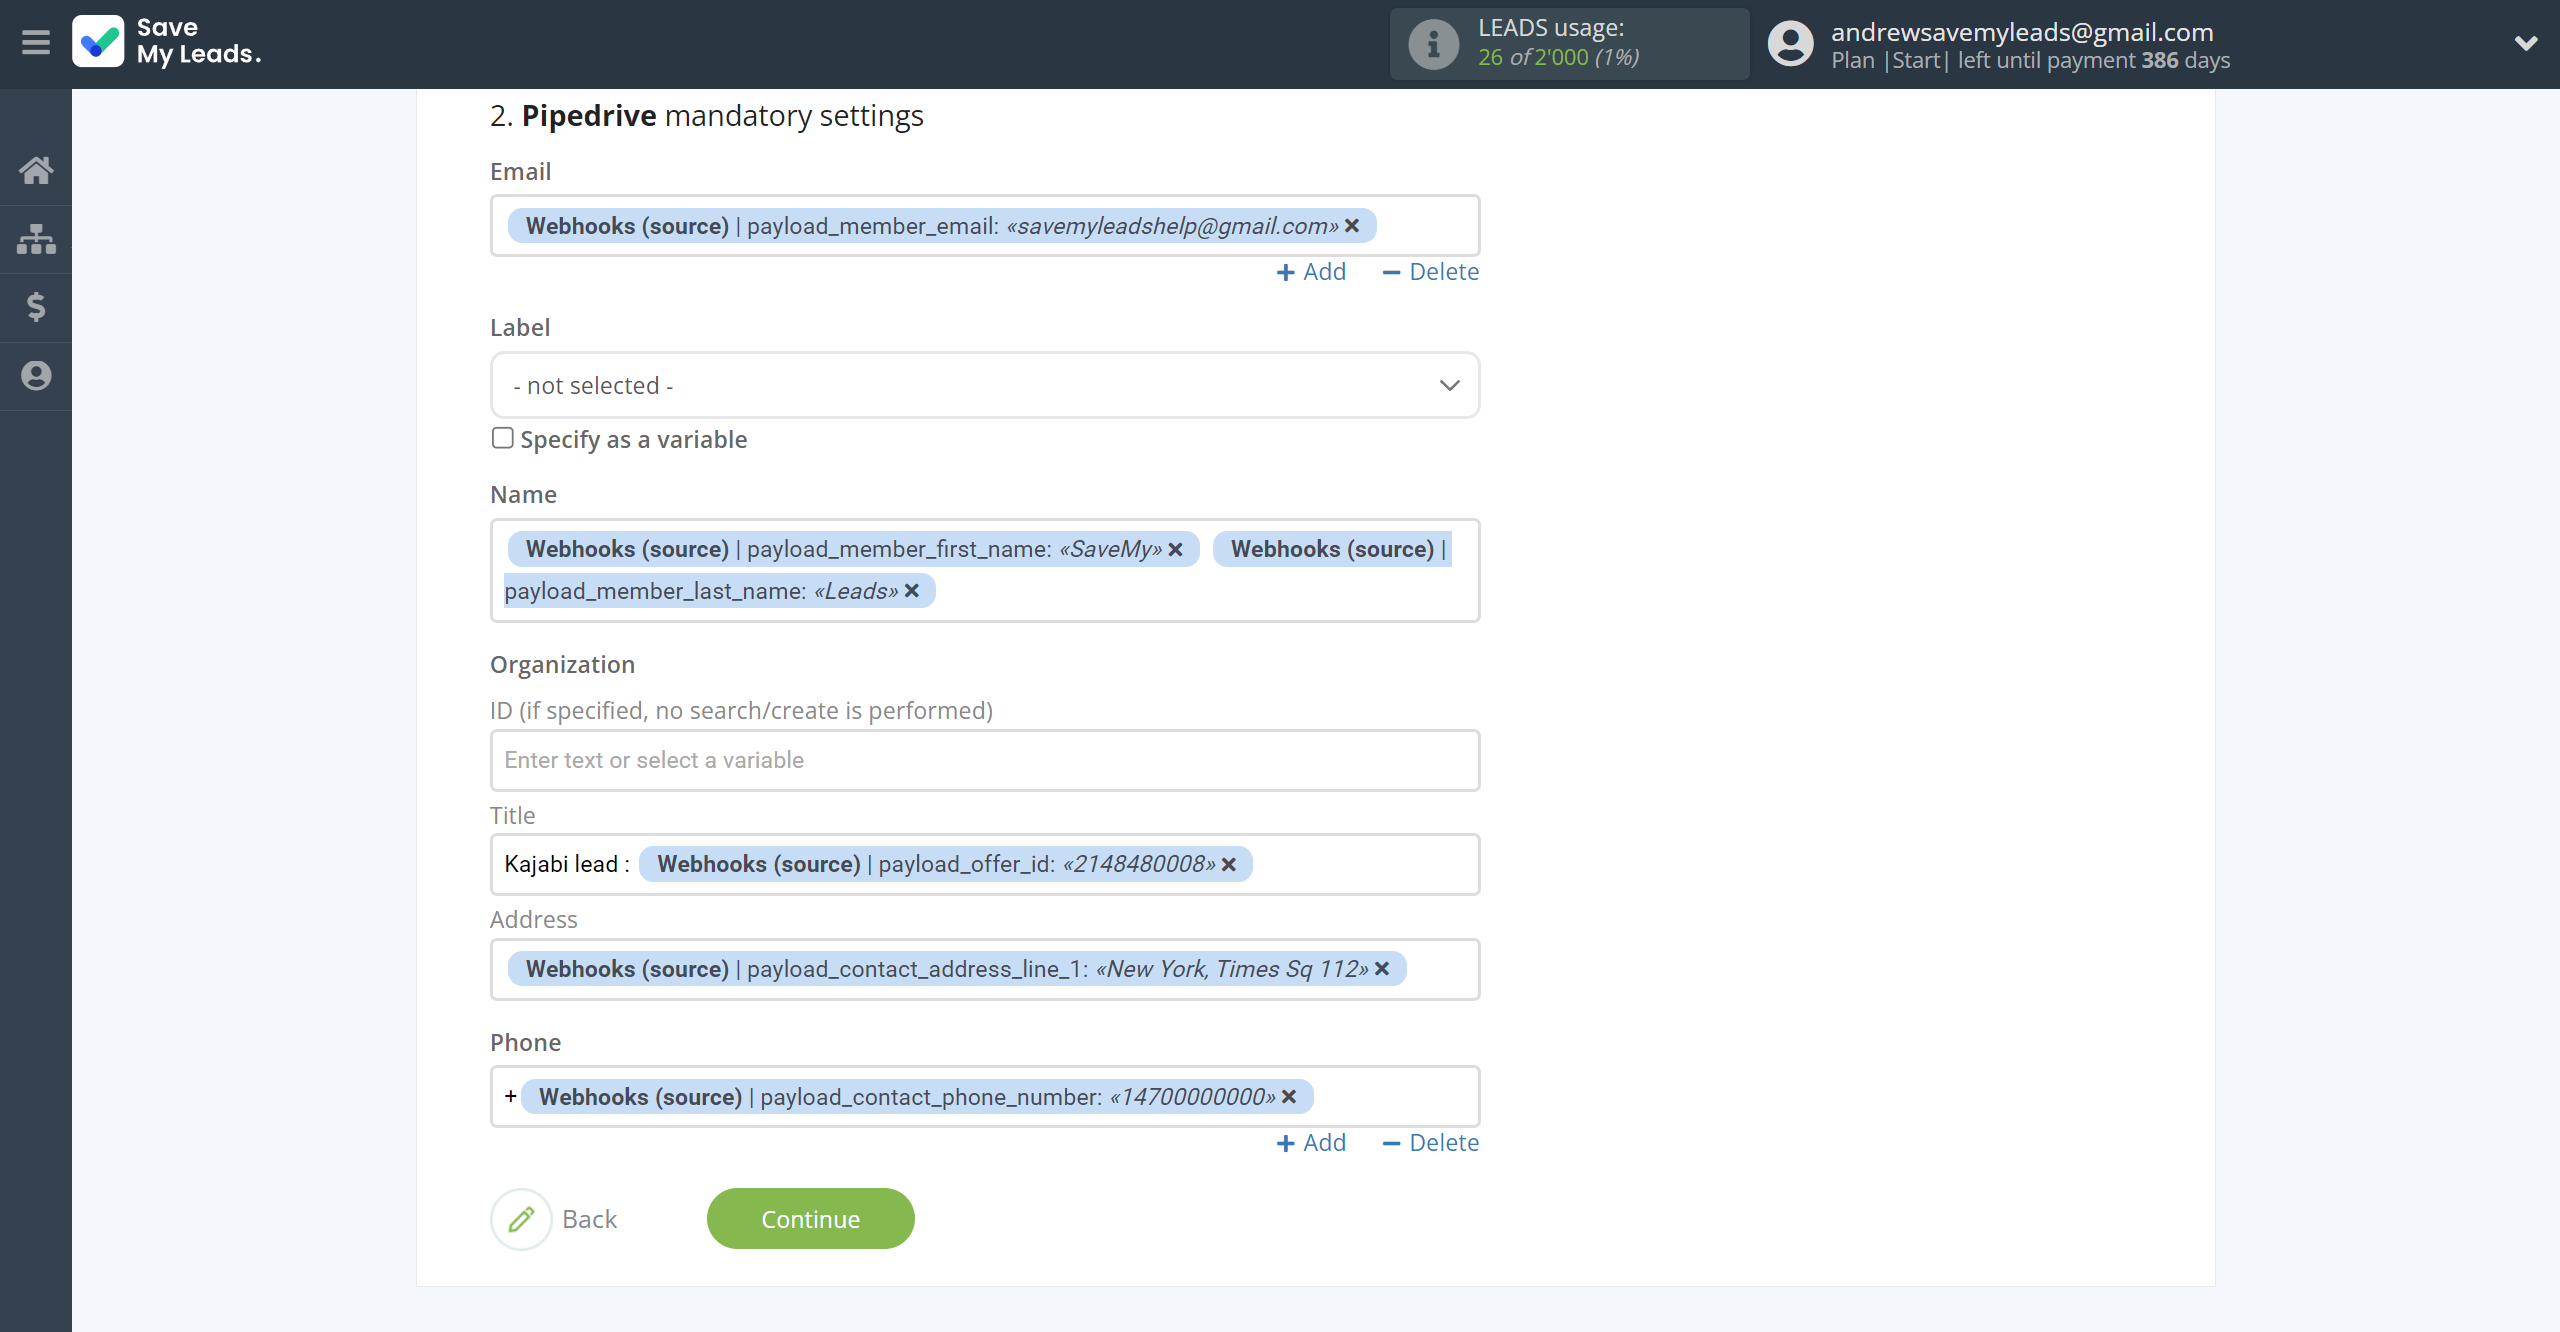
Task: Remove payload_member_last_name tag from Name
Action: pyautogui.click(x=912, y=591)
